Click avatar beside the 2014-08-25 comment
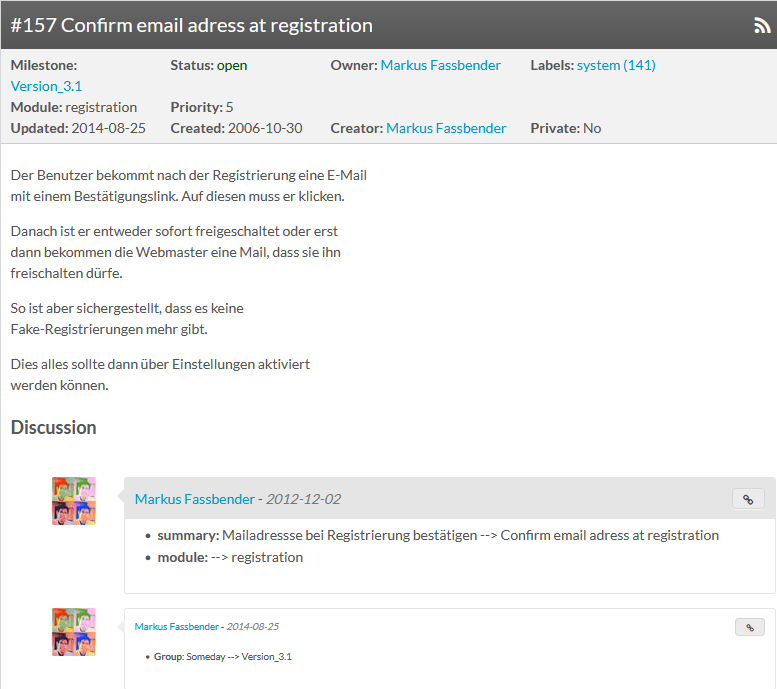The image size is (777, 689). pos(74,632)
